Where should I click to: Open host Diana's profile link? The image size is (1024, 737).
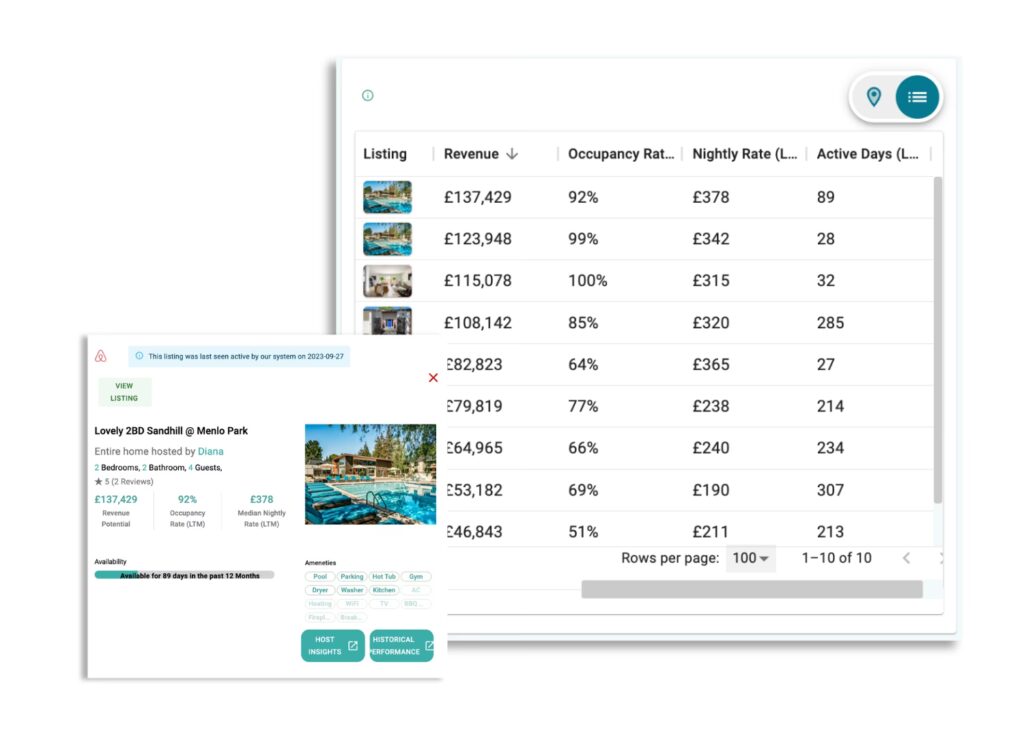coord(210,452)
